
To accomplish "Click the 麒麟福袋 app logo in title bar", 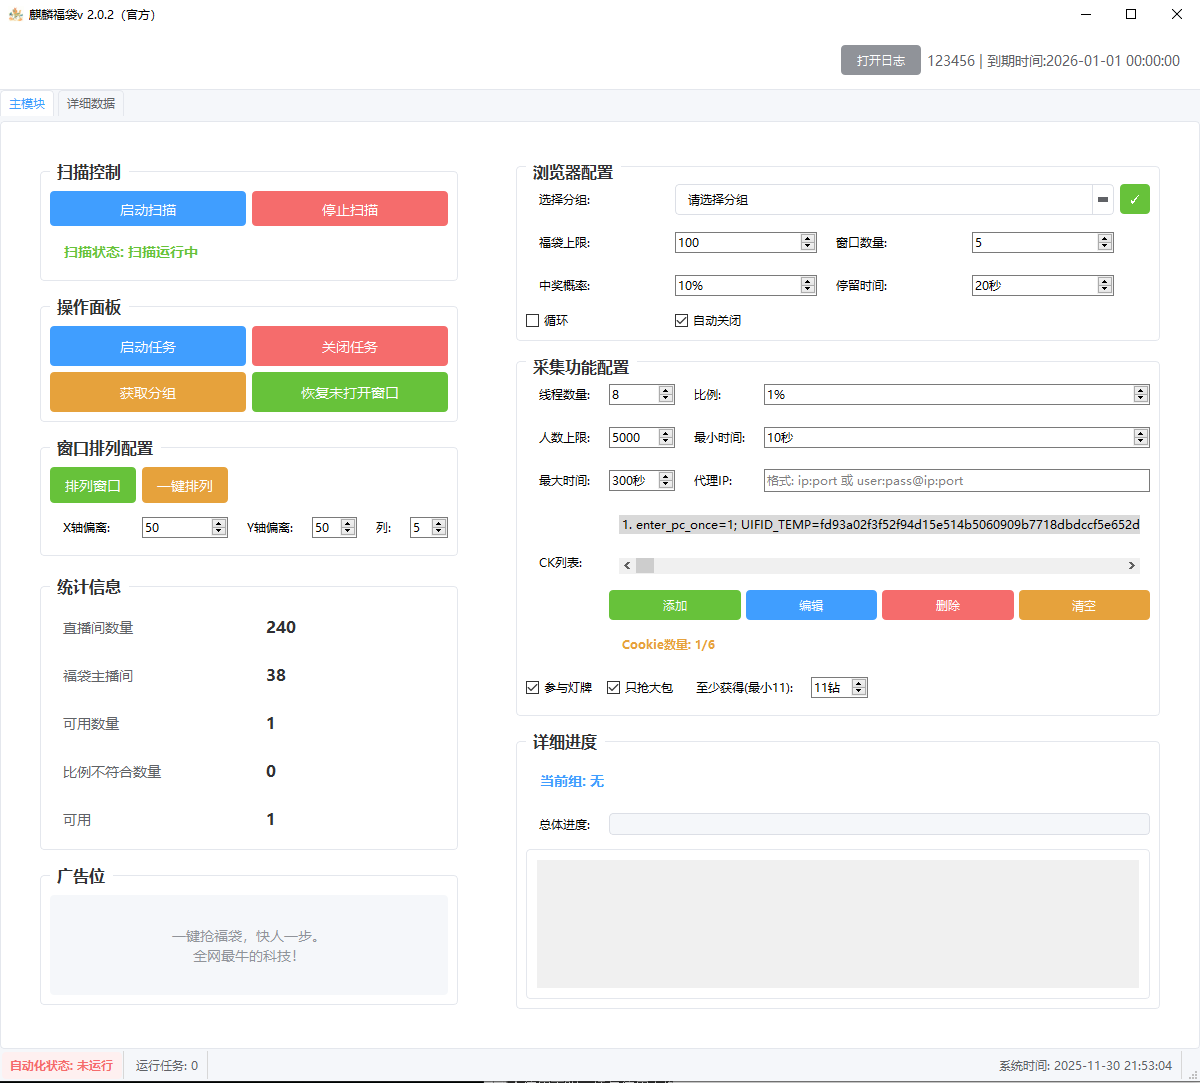I will click(17, 14).
